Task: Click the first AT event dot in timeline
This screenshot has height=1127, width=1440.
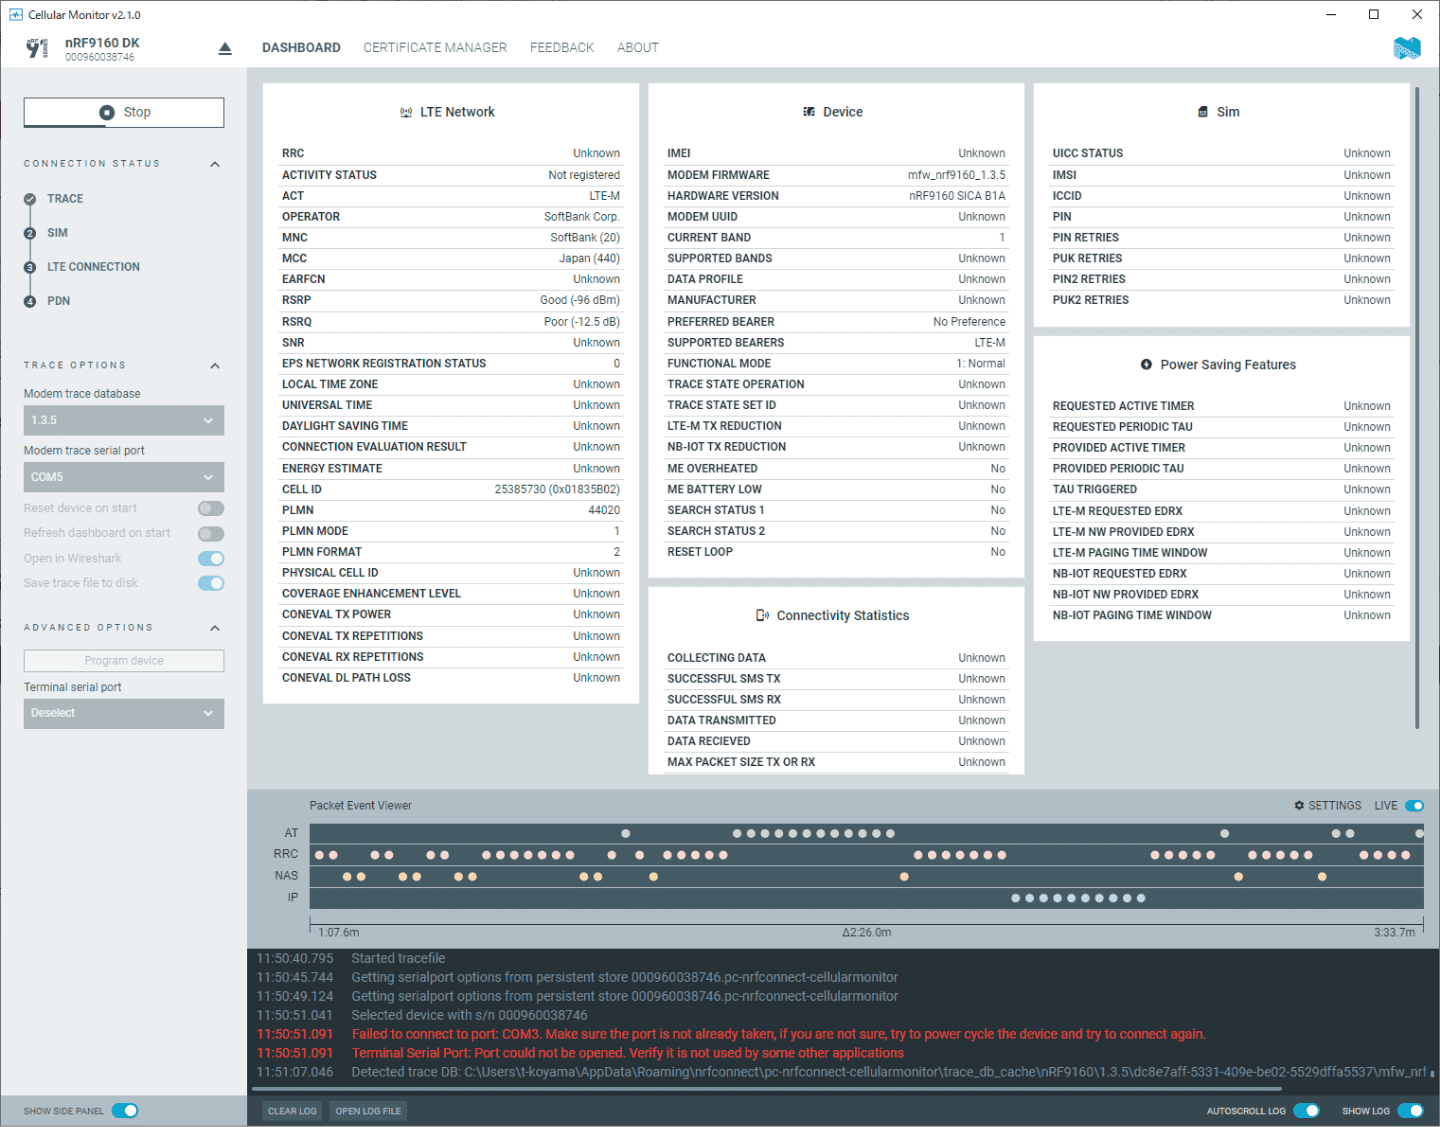Action: point(626,834)
